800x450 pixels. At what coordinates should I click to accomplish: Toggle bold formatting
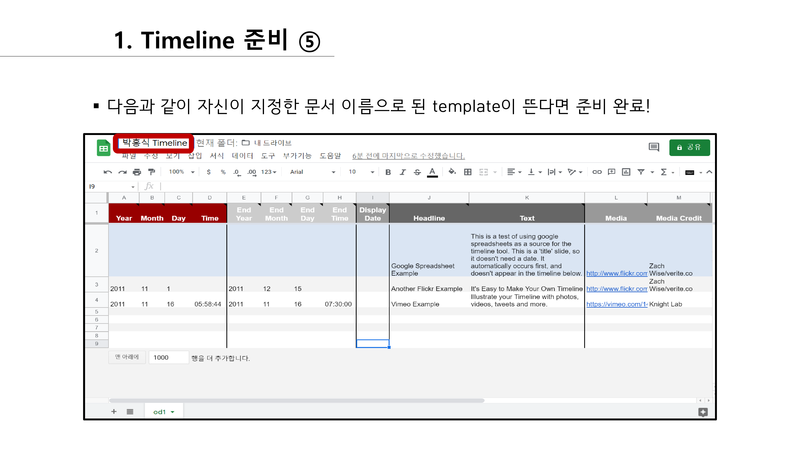point(388,172)
